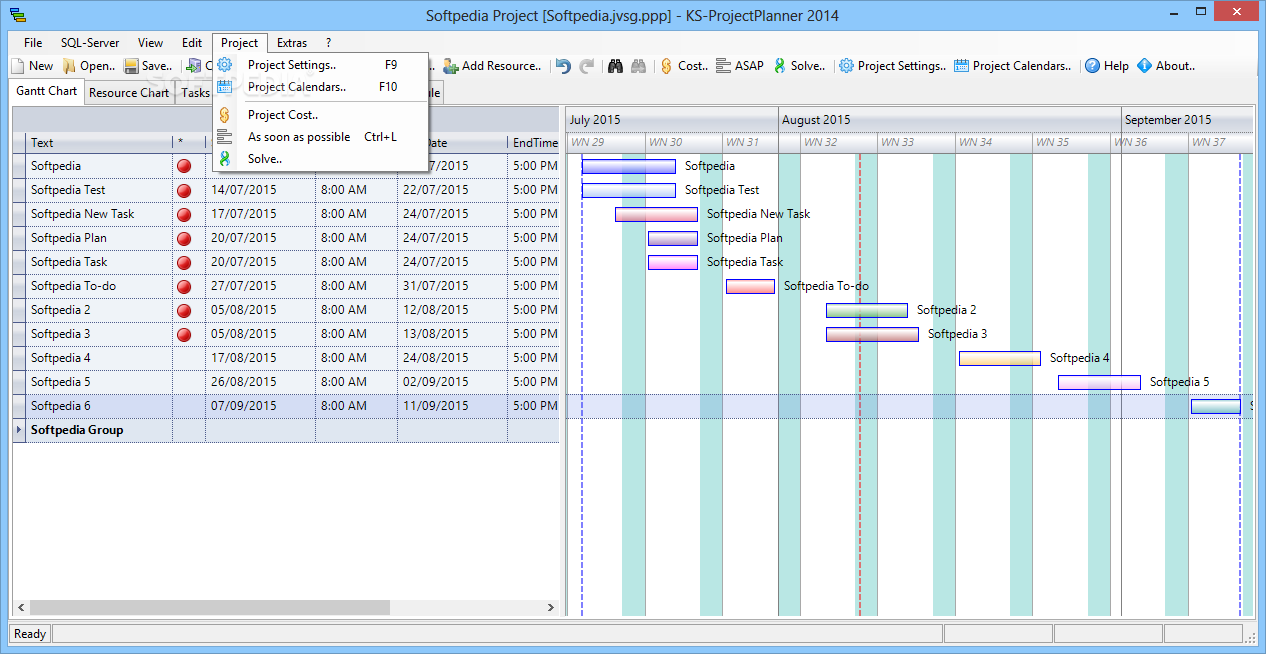Select the Softpedia Plan gantt bar
1266x654 pixels.
[x=673, y=238]
